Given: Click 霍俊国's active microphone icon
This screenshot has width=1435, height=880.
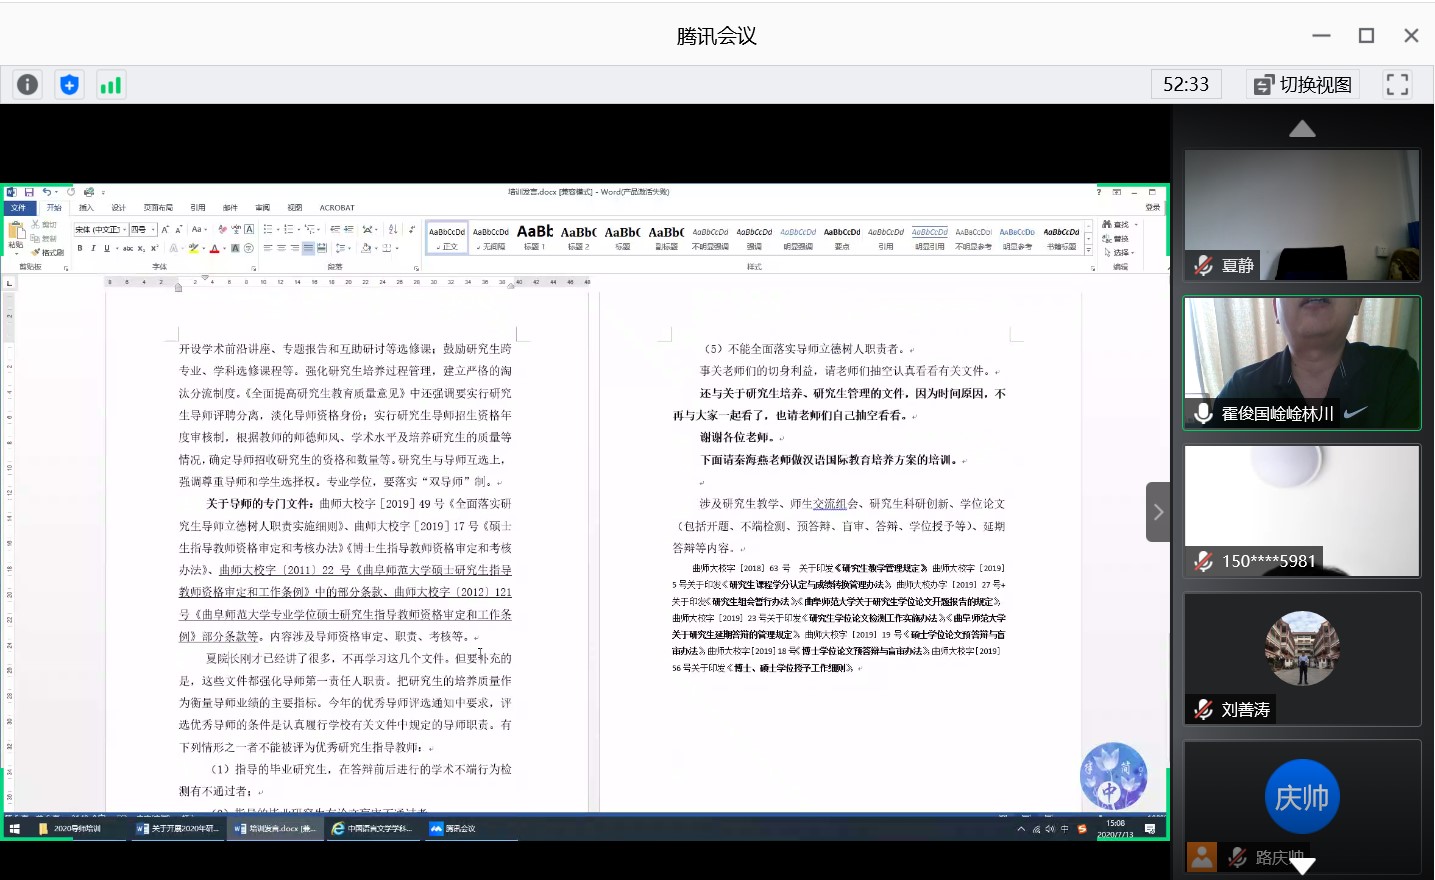Looking at the screenshot, I should coord(1204,414).
